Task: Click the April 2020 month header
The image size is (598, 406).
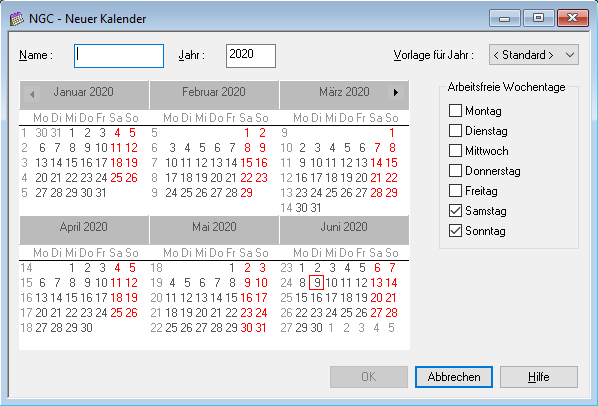Action: click(84, 227)
